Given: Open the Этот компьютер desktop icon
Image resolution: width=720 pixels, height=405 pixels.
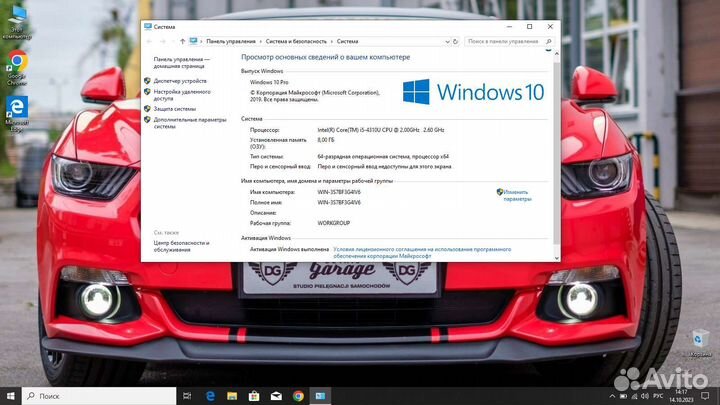Looking at the screenshot, I should (17, 21).
